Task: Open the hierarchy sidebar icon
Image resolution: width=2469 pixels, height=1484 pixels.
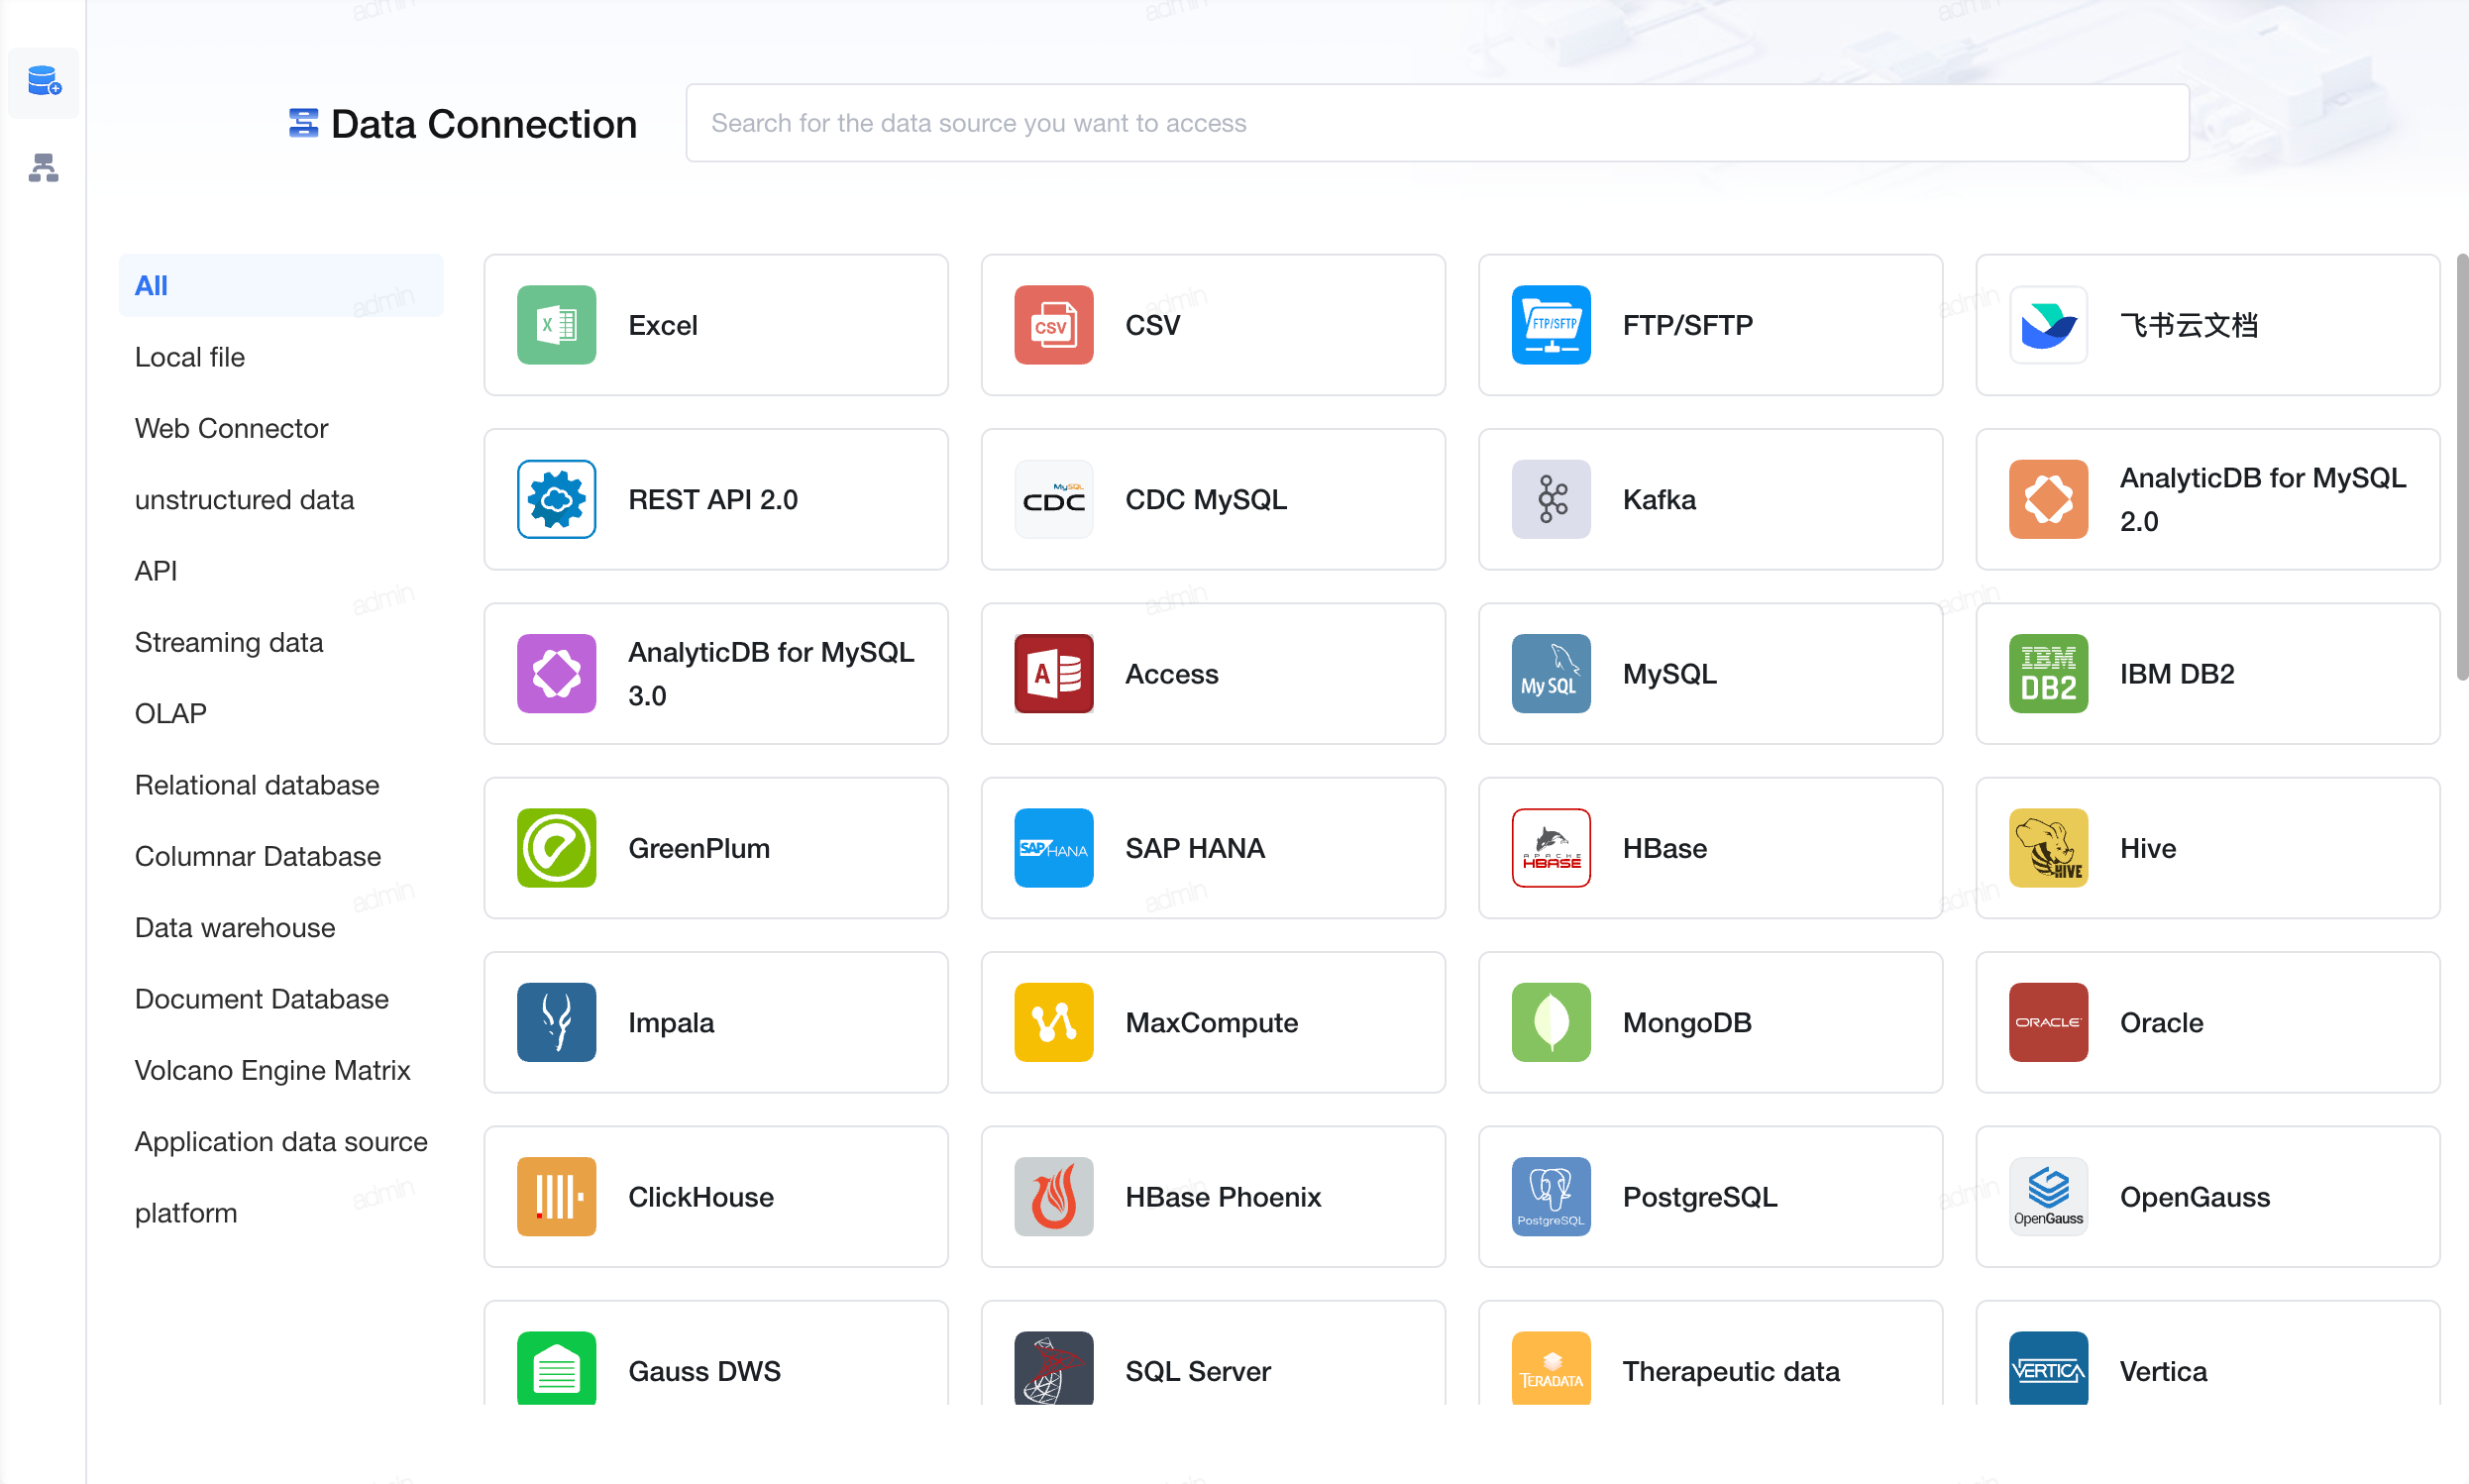Action: pyautogui.click(x=44, y=167)
